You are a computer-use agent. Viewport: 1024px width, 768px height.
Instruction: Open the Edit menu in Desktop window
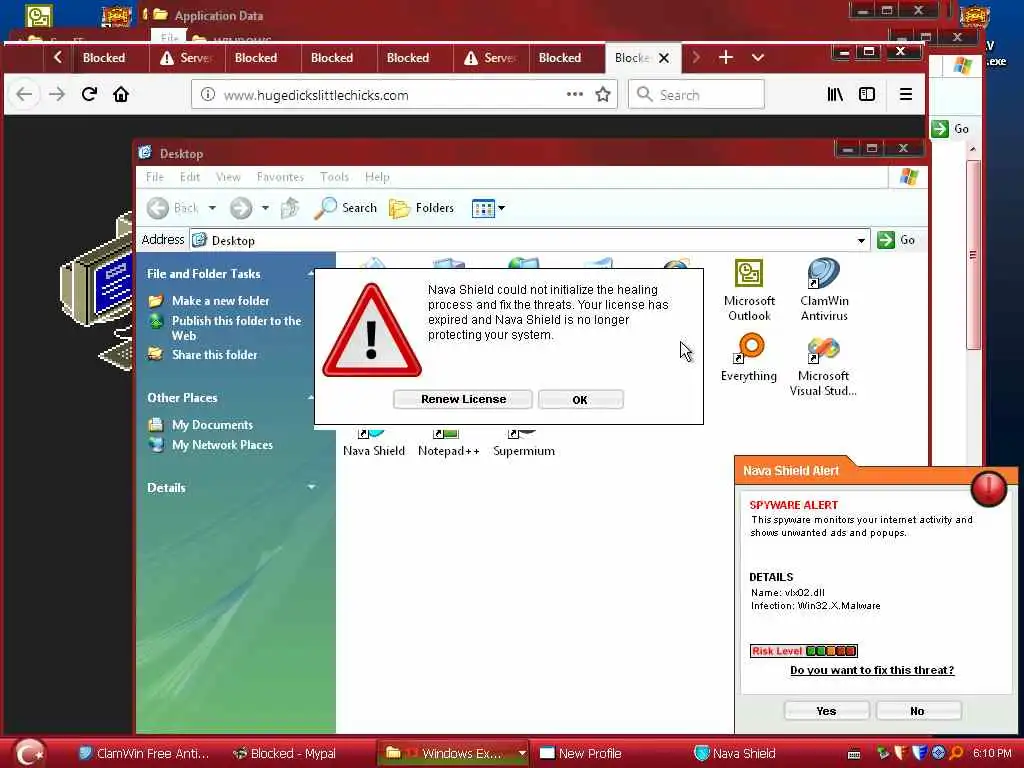(190, 176)
